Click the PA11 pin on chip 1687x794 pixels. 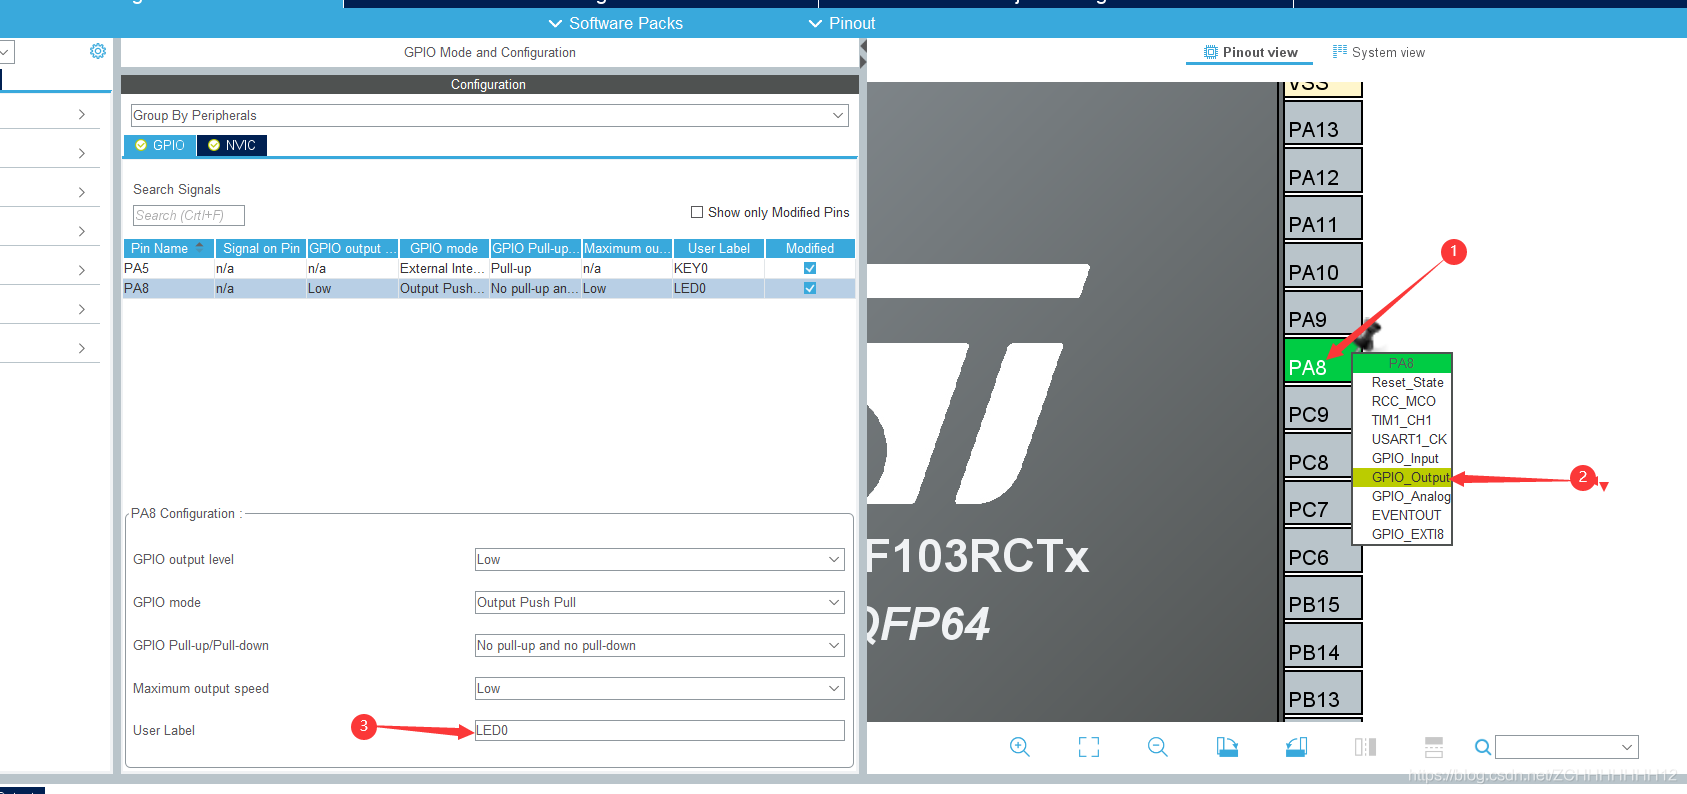click(x=1323, y=219)
